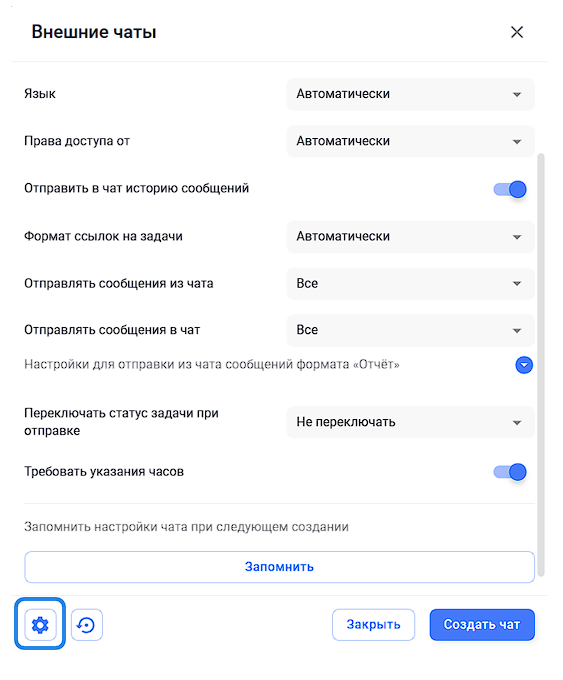
Task: Disable «Требовать указания часов» switch
Action: coord(510,472)
